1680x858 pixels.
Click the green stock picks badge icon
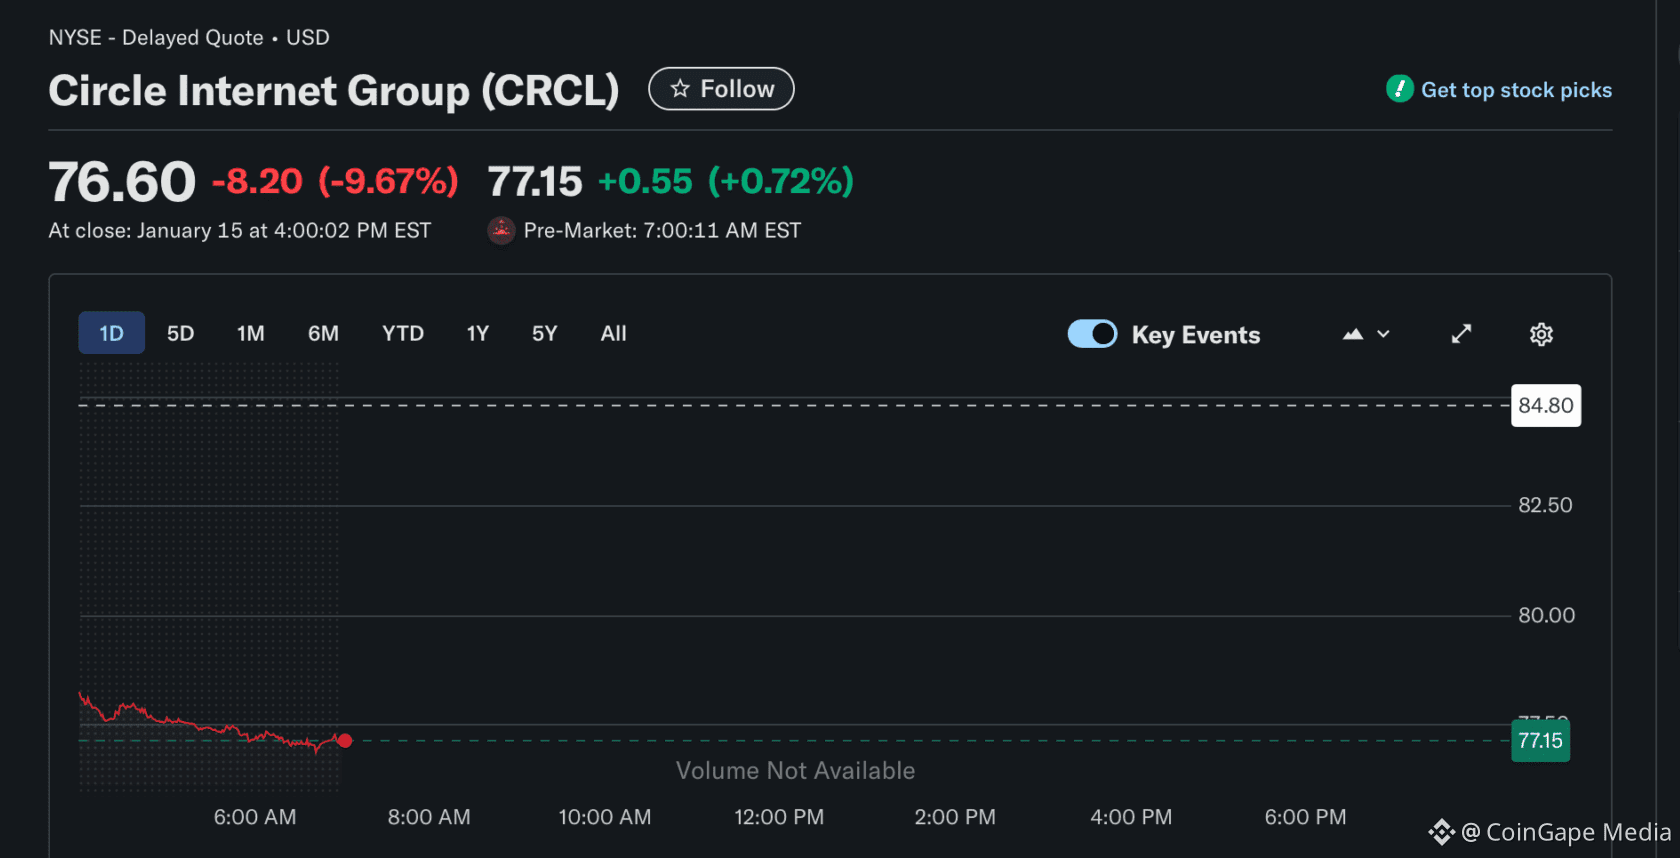click(1399, 89)
